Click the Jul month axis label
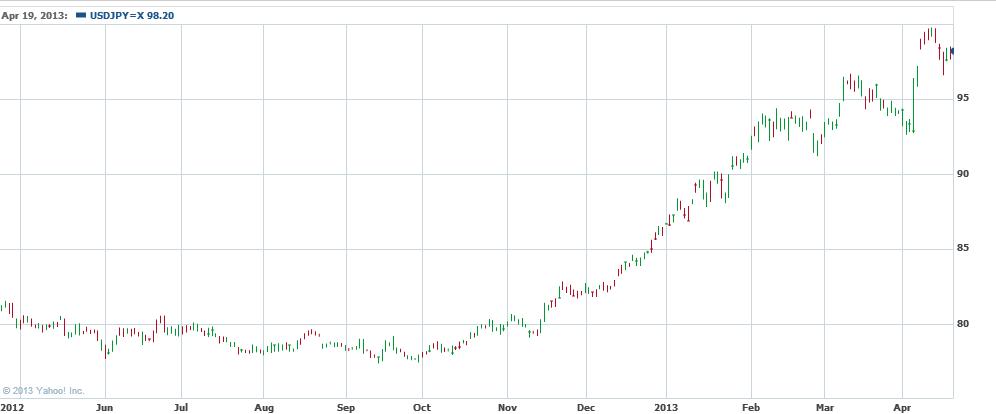 tap(181, 407)
